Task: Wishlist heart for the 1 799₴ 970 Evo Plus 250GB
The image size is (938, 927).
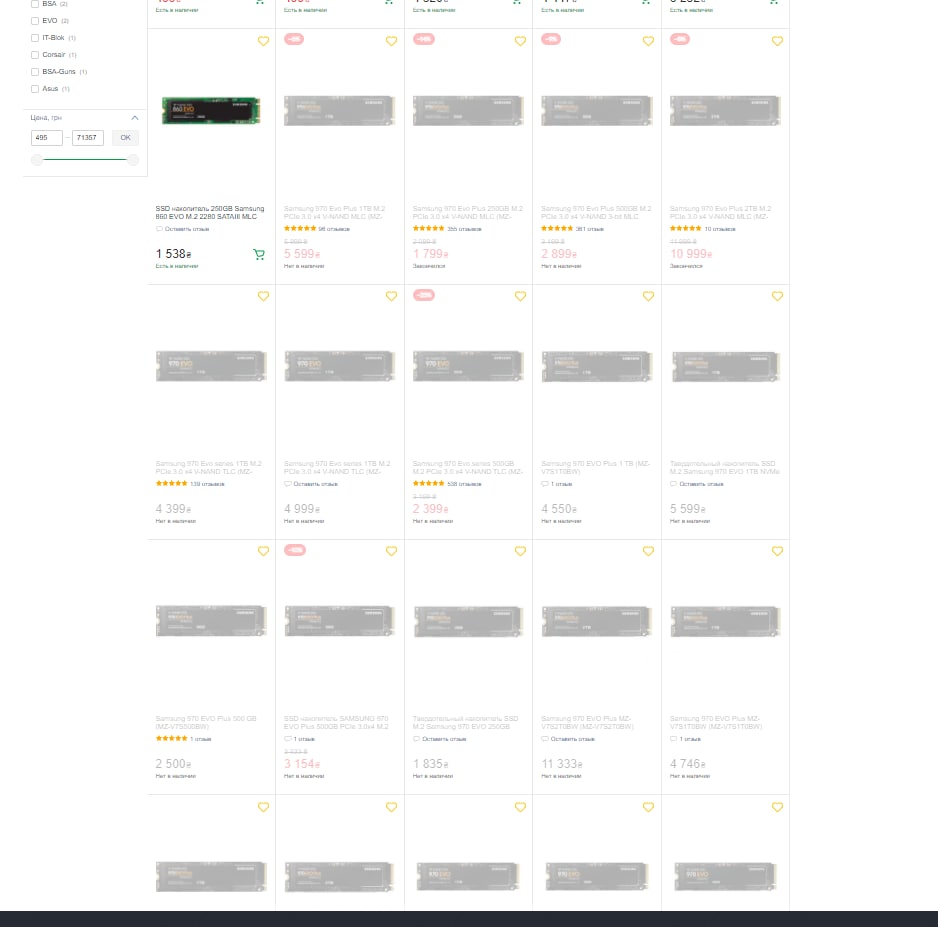Action: 520,41
